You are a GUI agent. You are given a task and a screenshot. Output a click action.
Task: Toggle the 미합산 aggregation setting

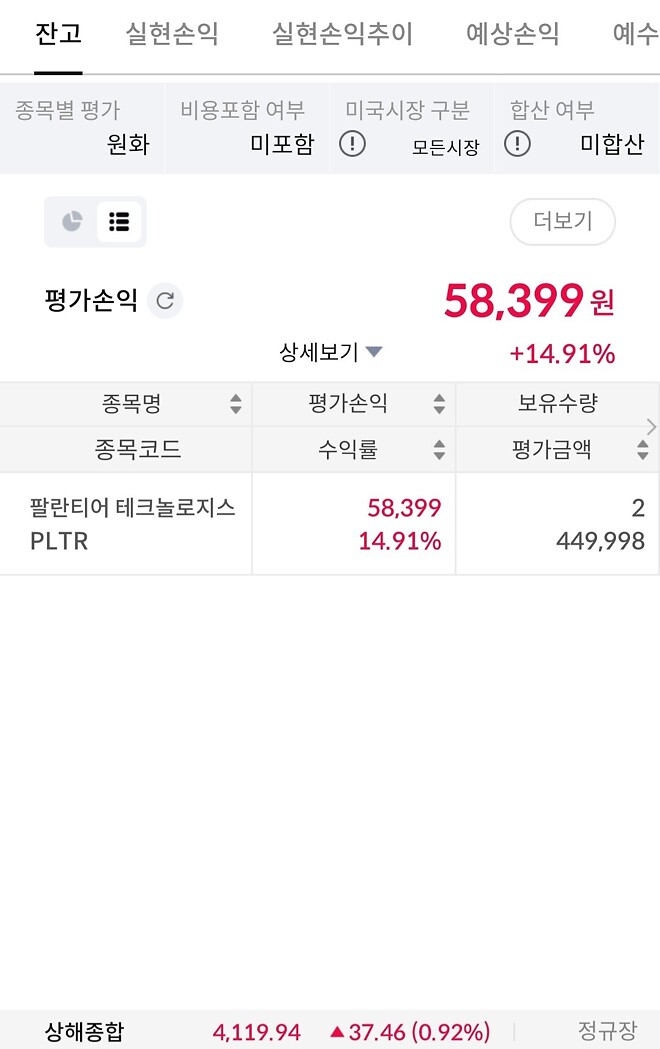tap(614, 144)
